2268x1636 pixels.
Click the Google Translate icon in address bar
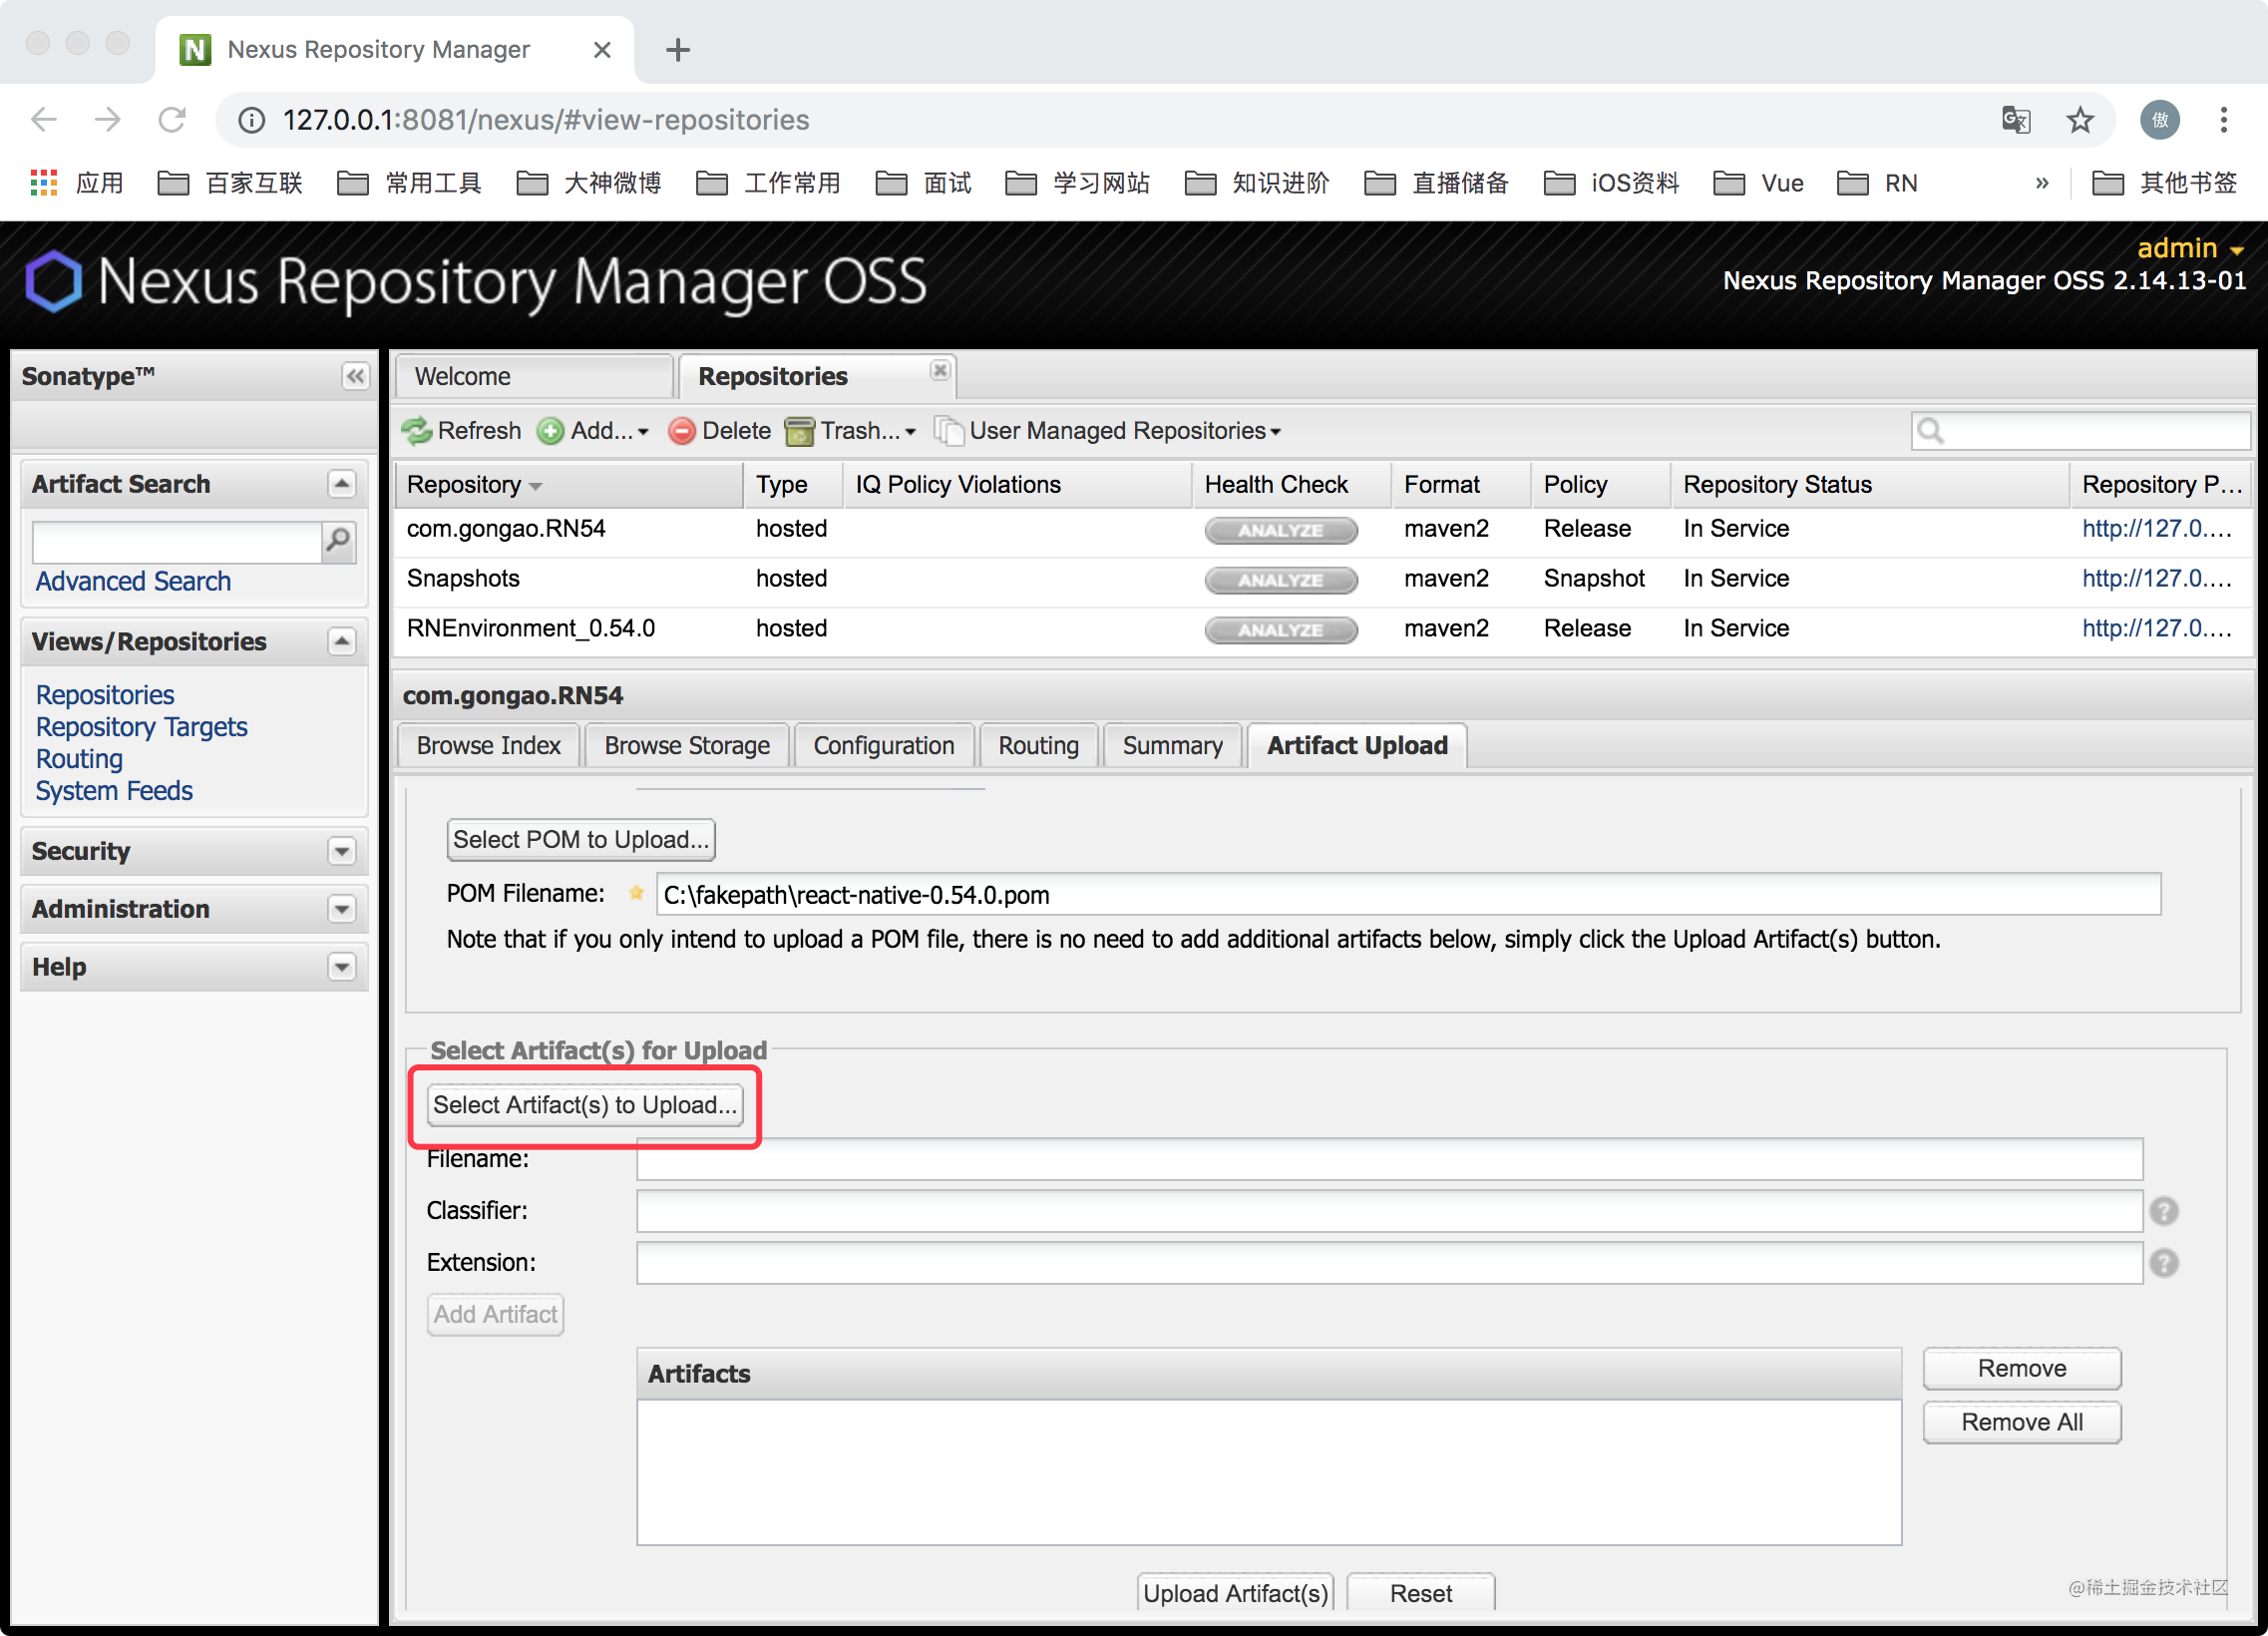[2015, 120]
